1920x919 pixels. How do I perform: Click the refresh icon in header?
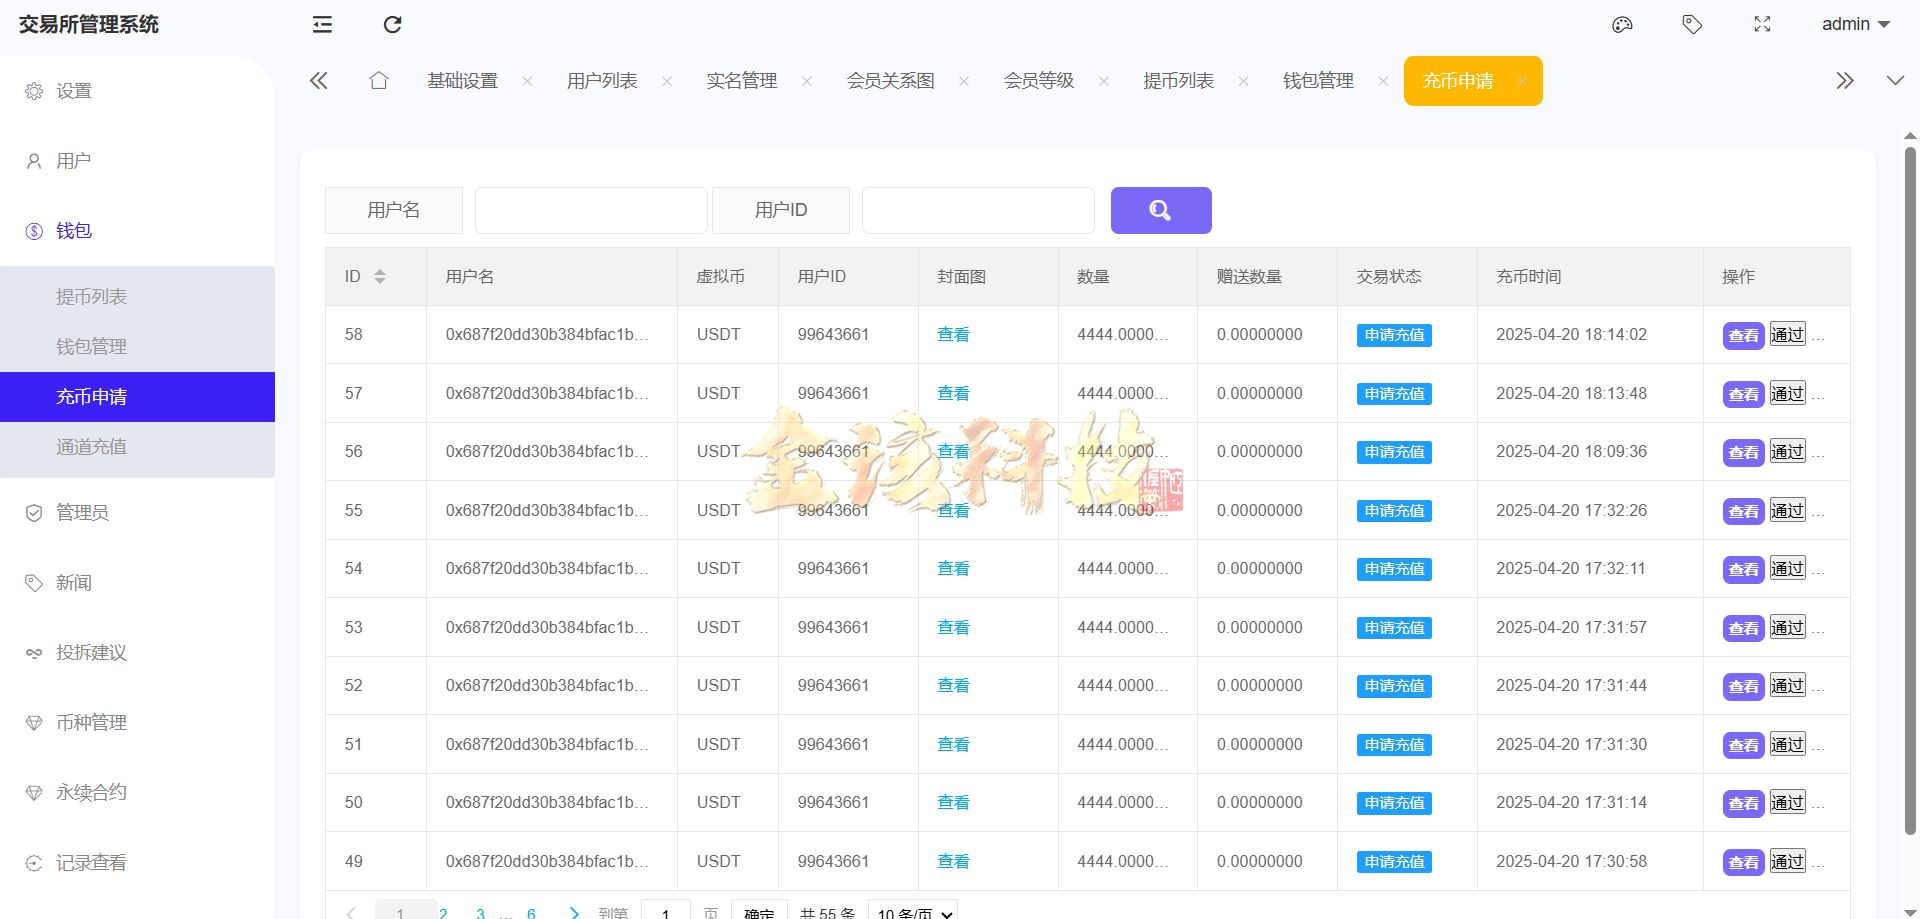(x=392, y=24)
